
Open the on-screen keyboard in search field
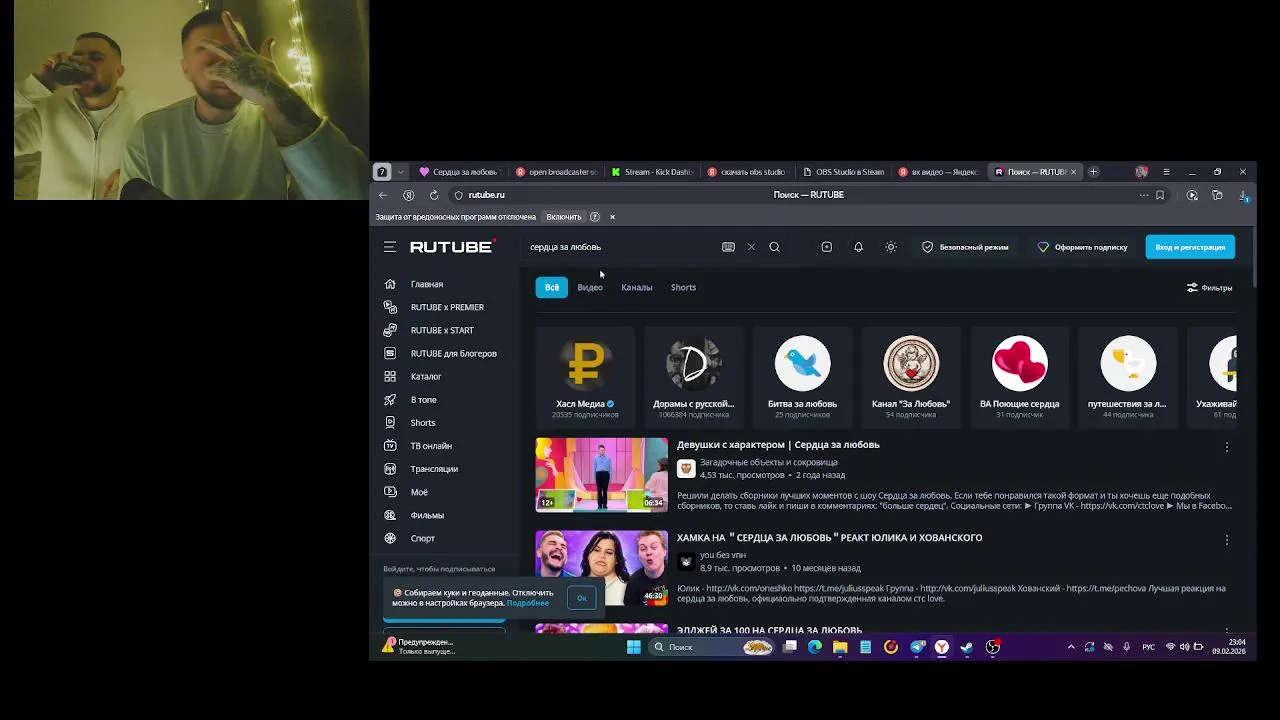pyautogui.click(x=728, y=247)
